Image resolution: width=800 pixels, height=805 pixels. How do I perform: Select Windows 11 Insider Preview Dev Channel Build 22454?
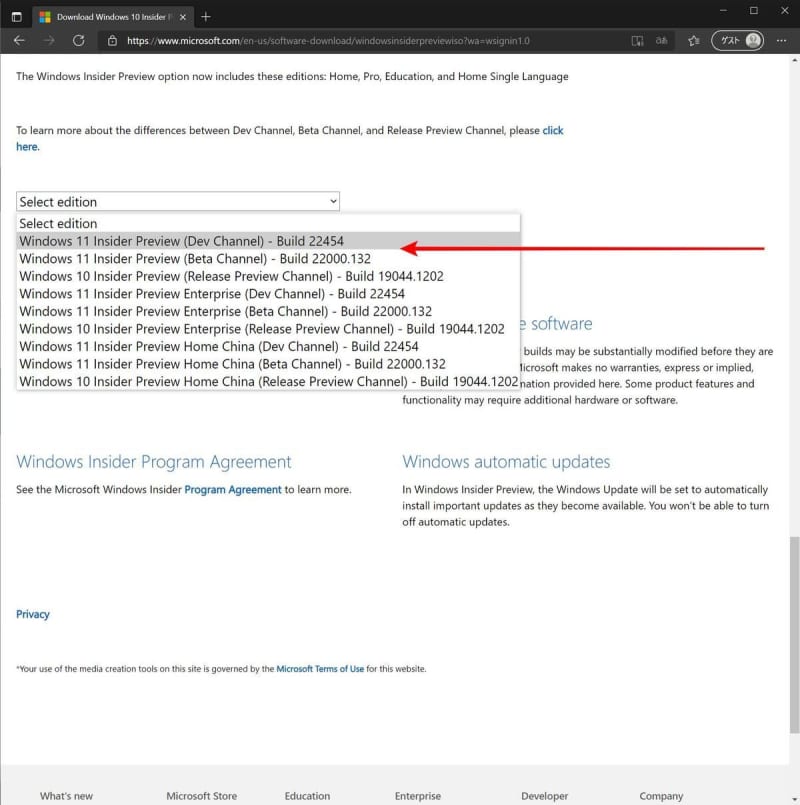(269, 241)
